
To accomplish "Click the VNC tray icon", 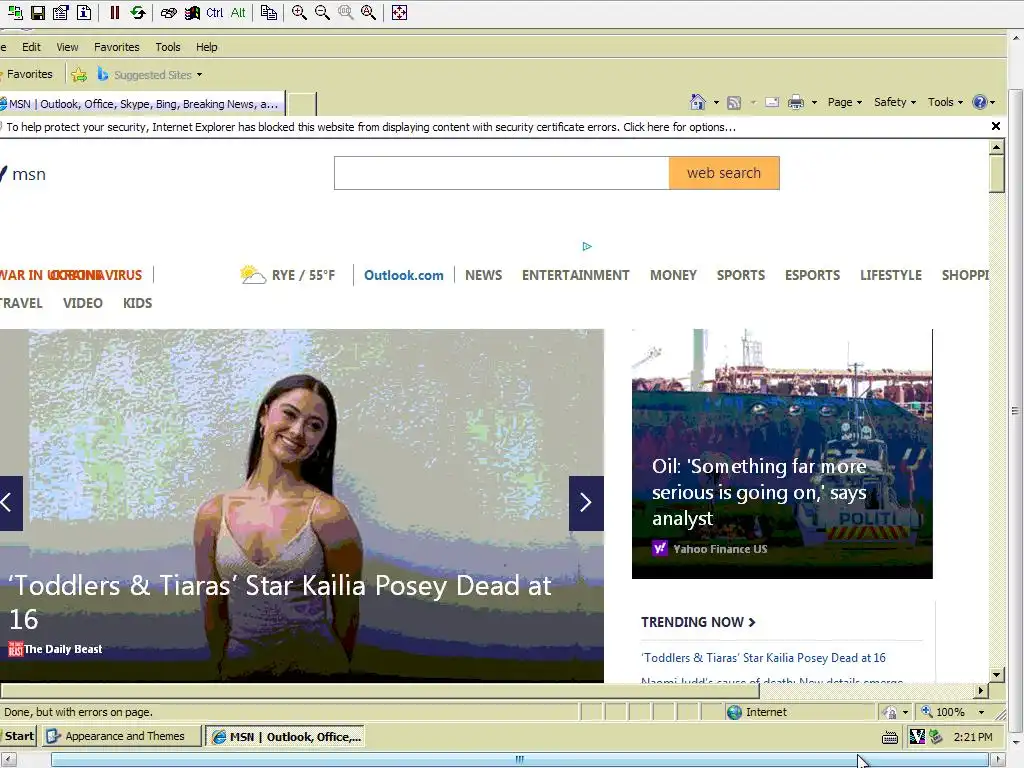I will point(917,737).
